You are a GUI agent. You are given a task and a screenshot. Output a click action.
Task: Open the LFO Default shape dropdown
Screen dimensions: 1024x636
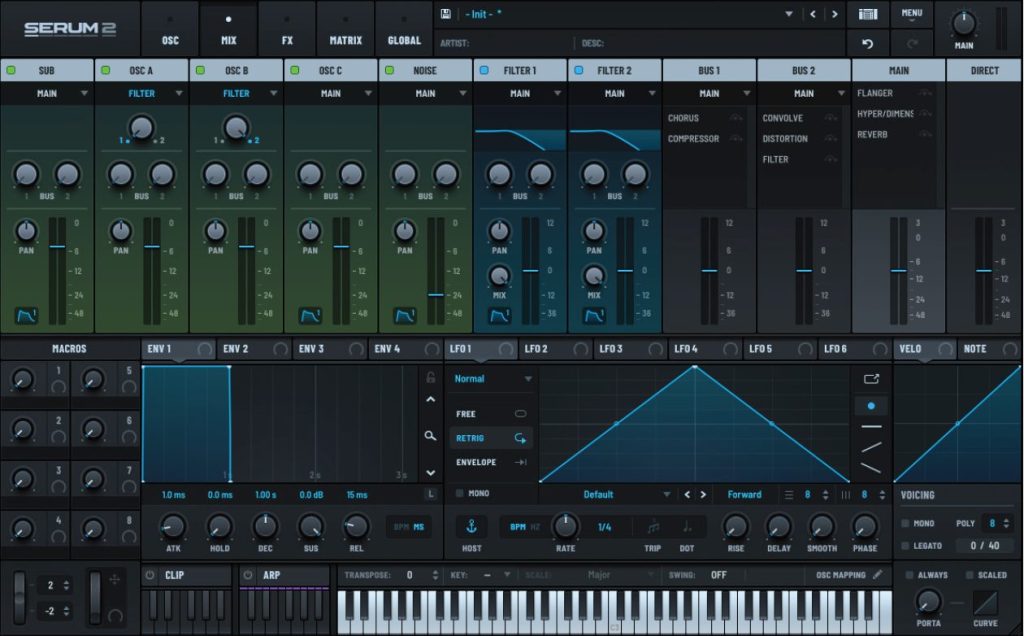[607, 494]
